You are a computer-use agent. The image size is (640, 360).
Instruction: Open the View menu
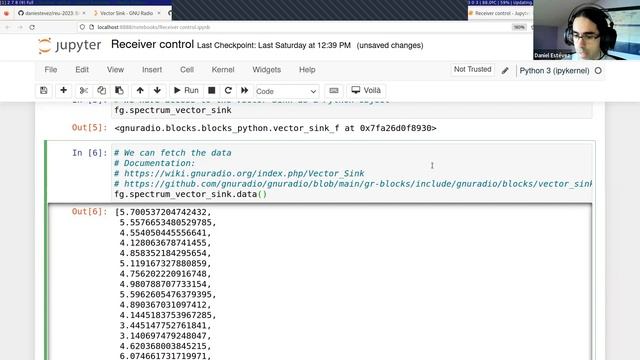[x=116, y=70]
